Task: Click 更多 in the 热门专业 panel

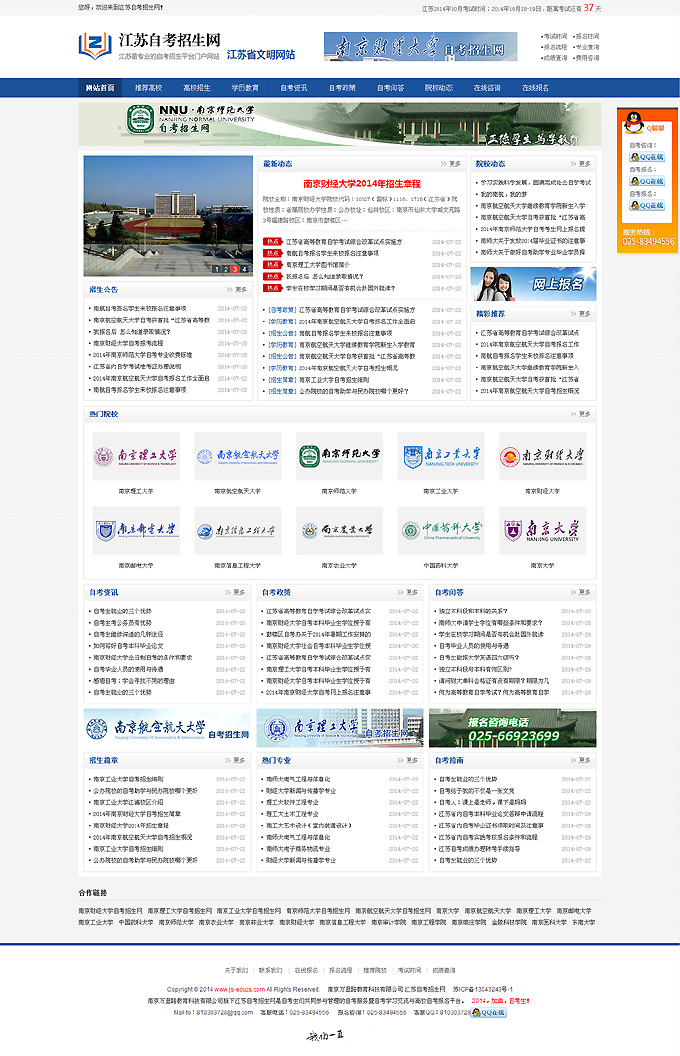Action: click(x=408, y=760)
